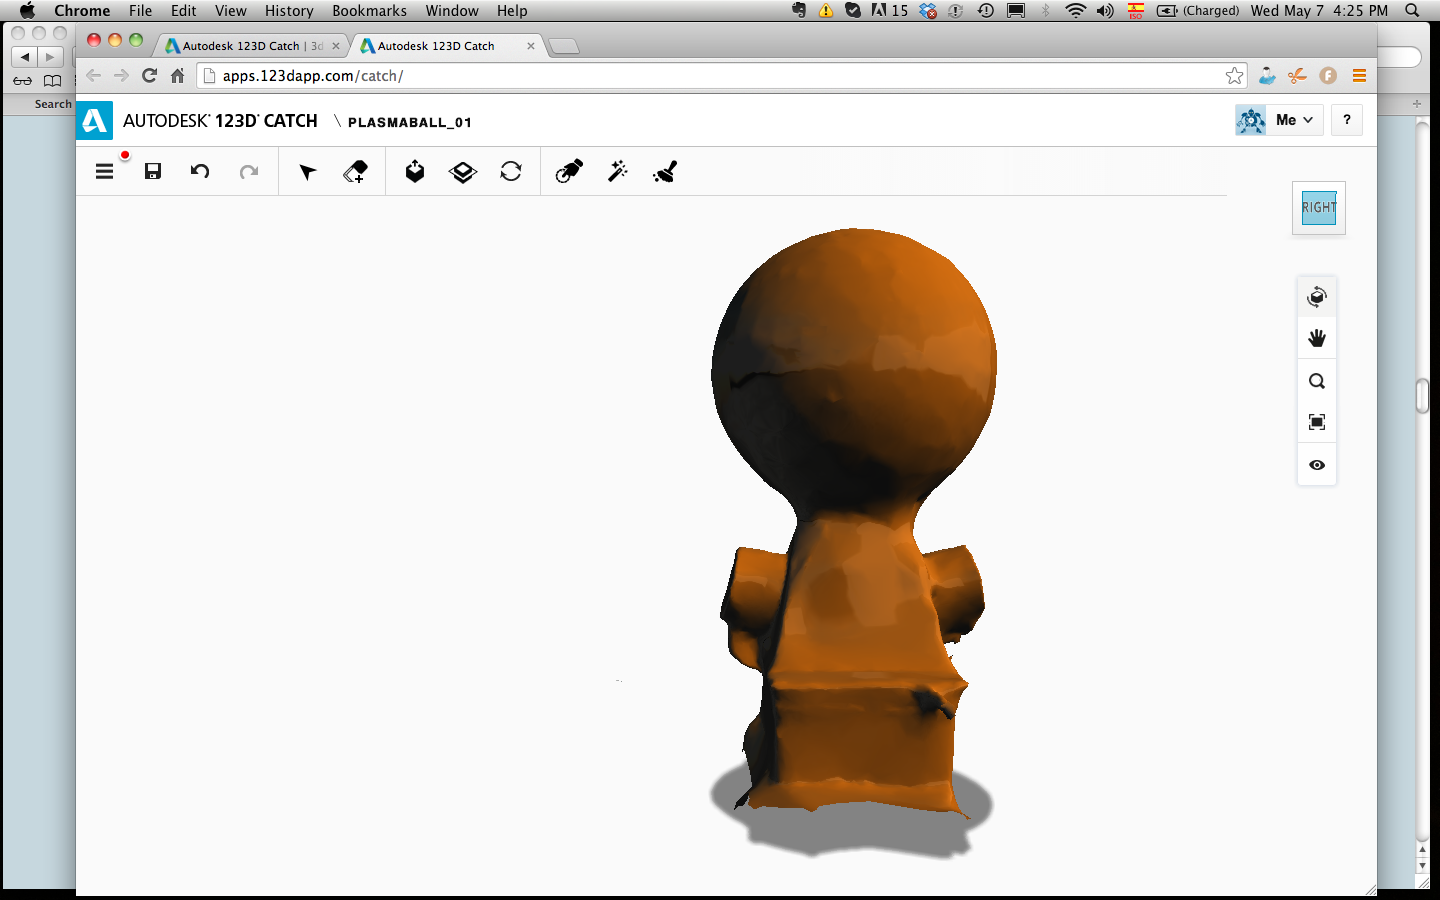Click Chrome back arrow
Viewport: 1440px width, 900px height.
tap(93, 76)
